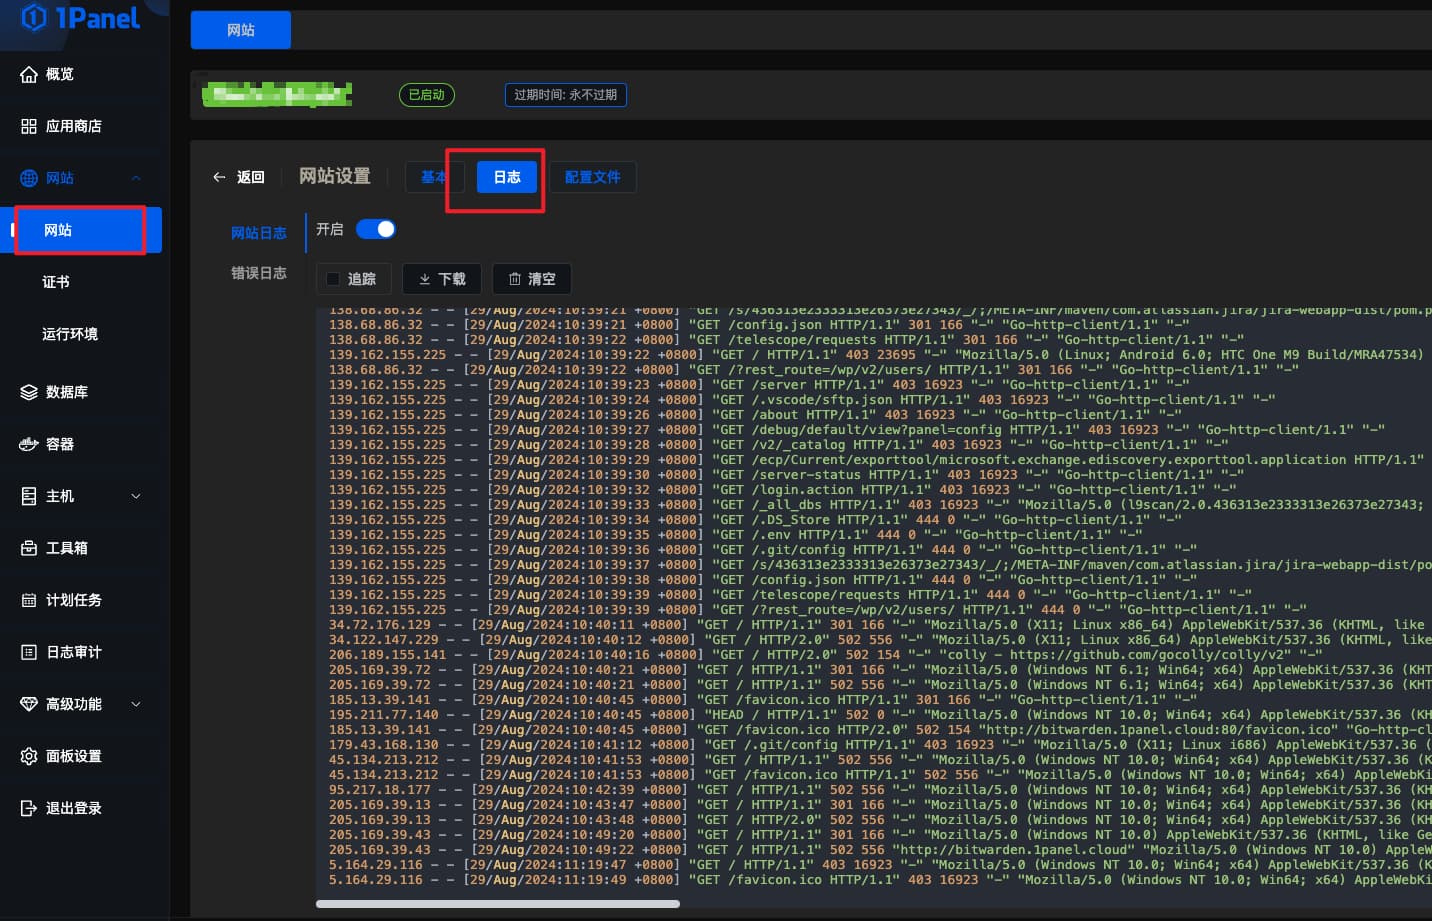Click the top 网站 blue button
Screen dimensions: 1432x921
(241, 30)
